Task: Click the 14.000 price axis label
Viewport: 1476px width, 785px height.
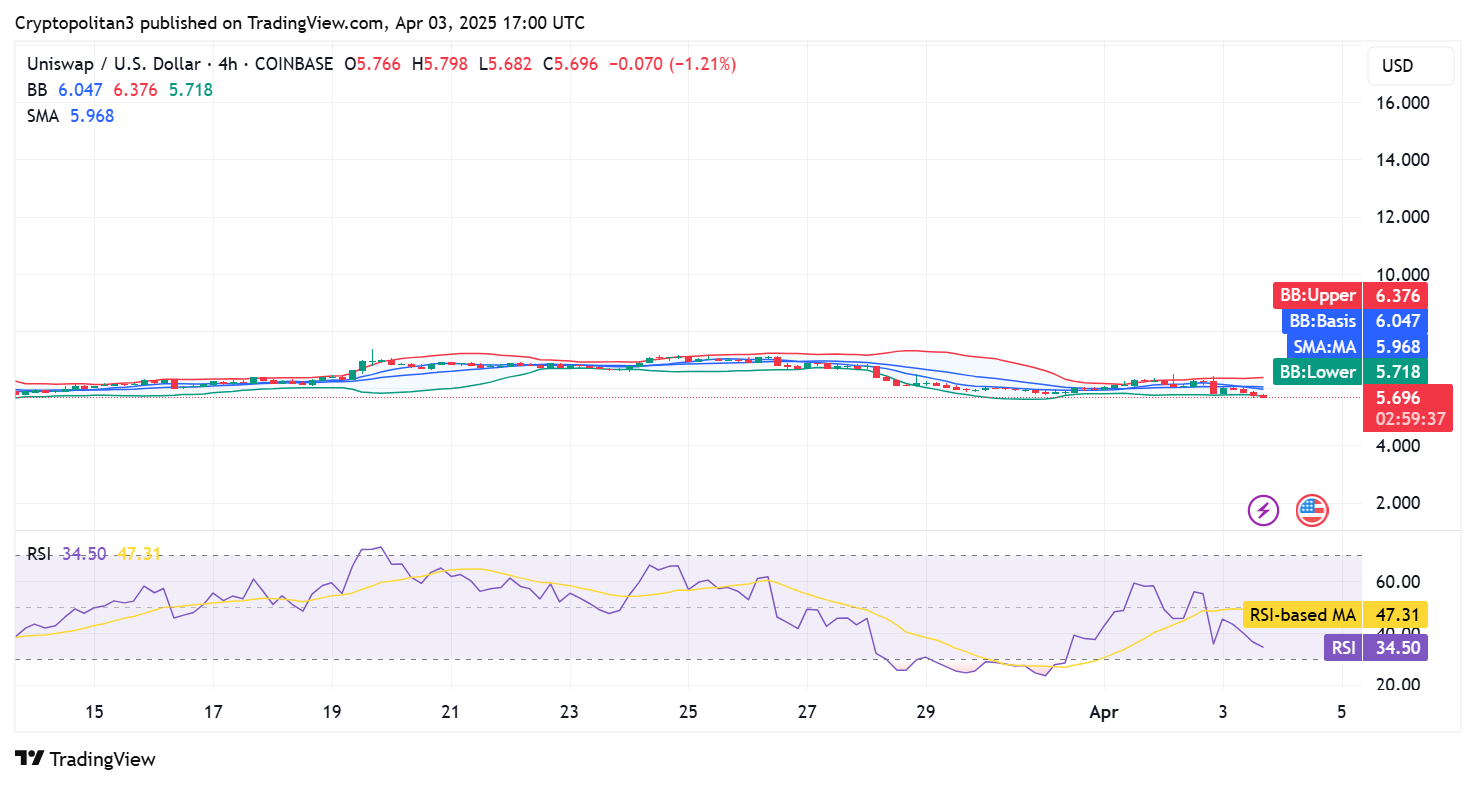Action: point(1402,160)
